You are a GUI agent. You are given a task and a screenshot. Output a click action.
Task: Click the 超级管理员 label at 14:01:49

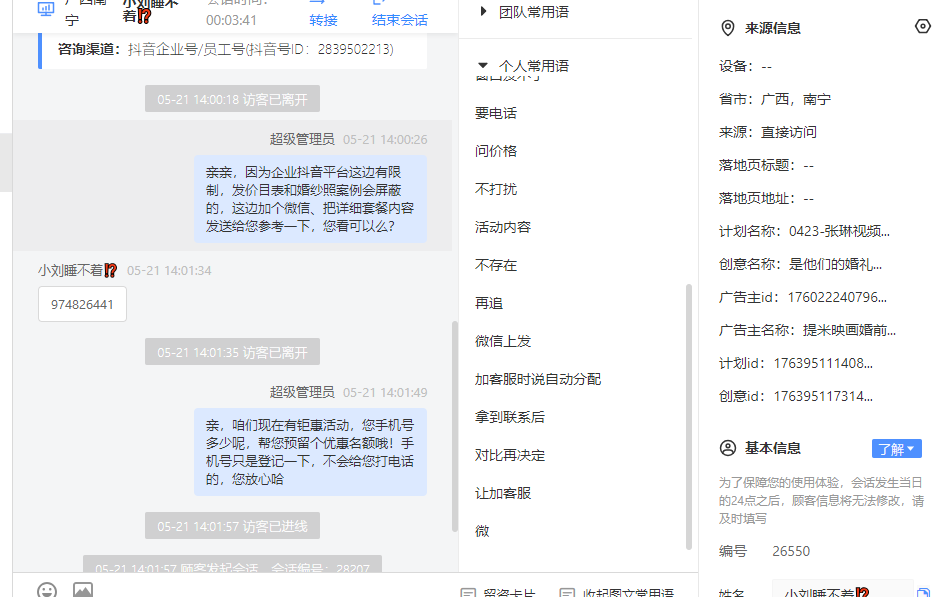click(302, 392)
